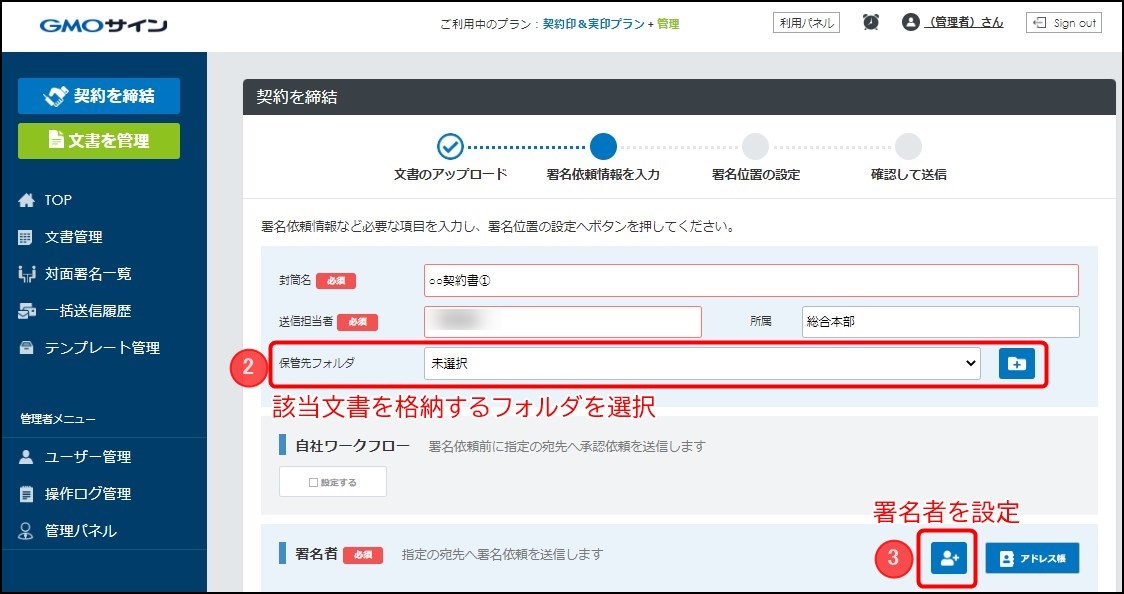Click the alarm clock icon in header
Screen dimensions: 1124x594
click(x=871, y=22)
